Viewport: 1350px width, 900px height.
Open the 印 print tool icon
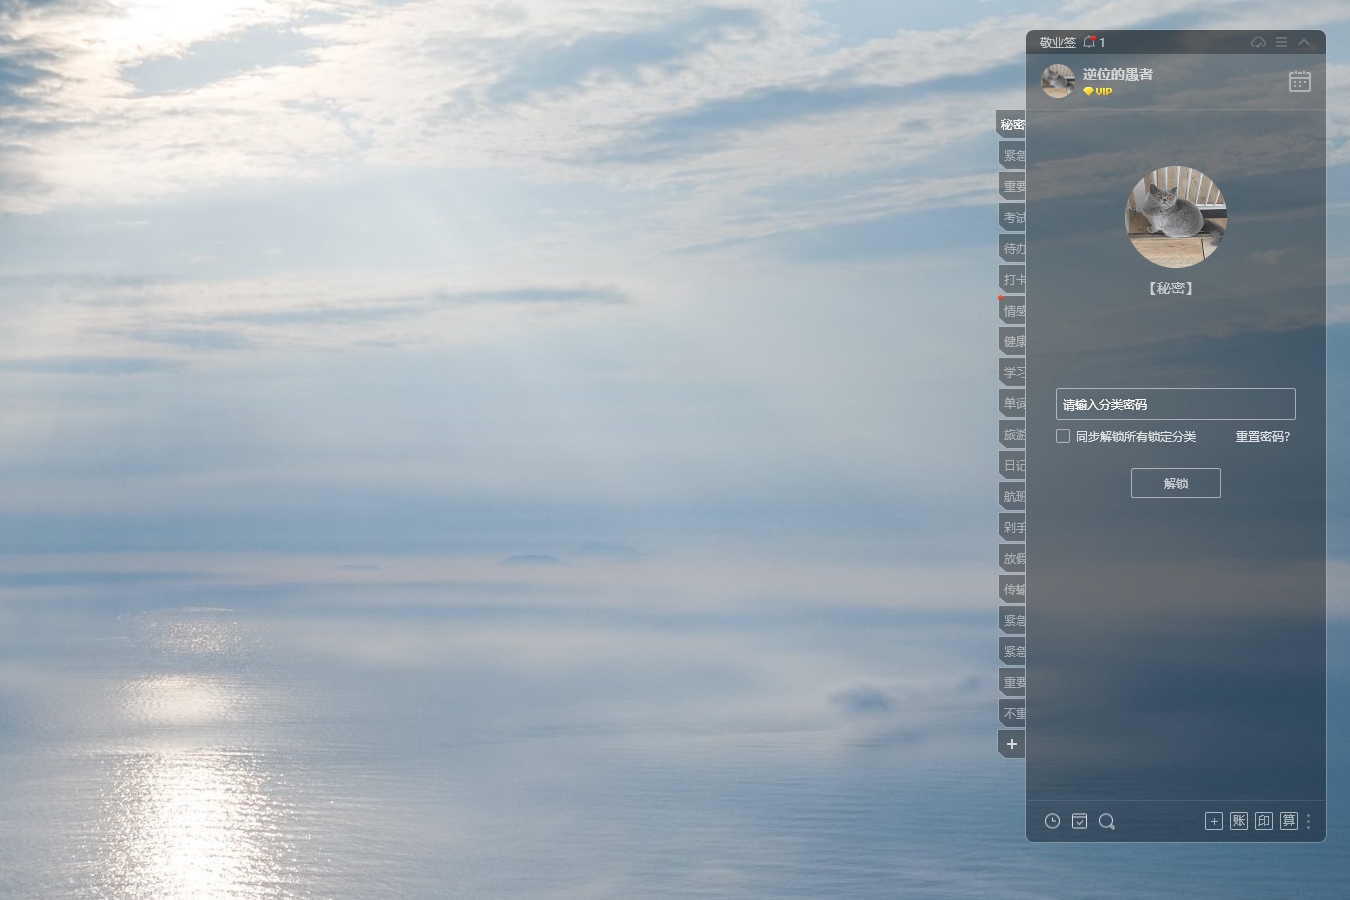1264,821
